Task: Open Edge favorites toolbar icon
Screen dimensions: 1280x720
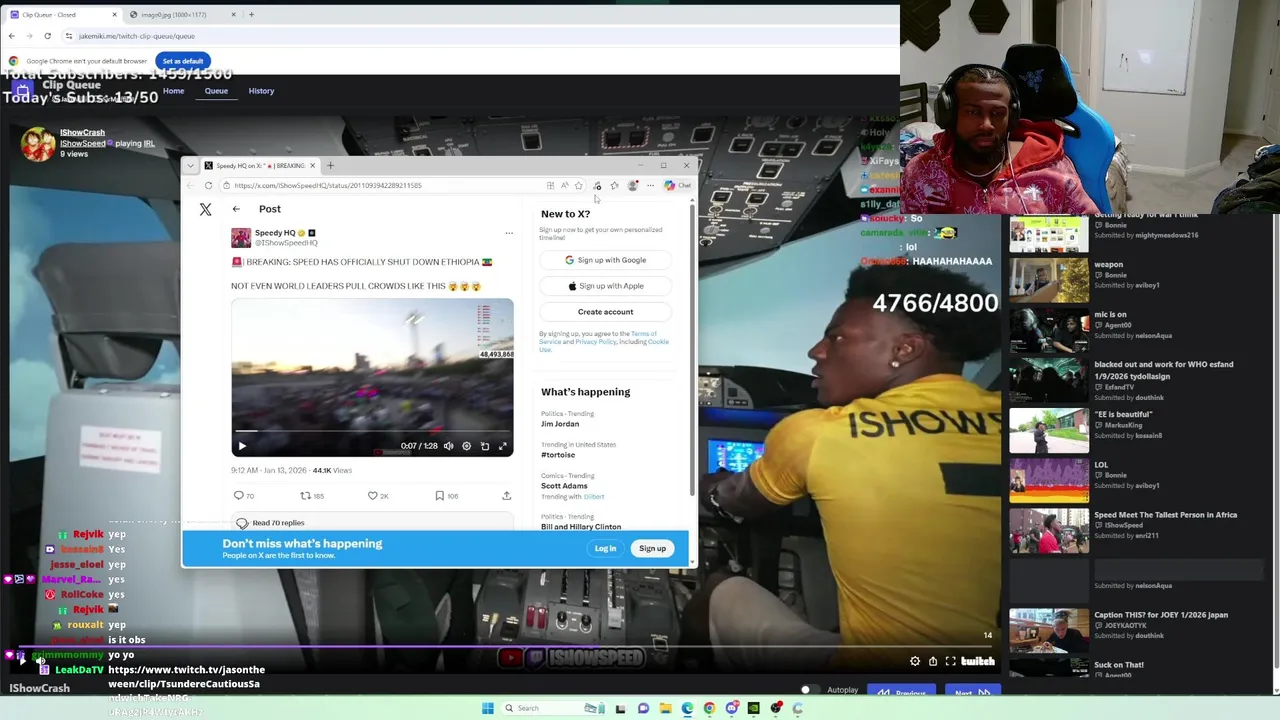Action: click(614, 185)
